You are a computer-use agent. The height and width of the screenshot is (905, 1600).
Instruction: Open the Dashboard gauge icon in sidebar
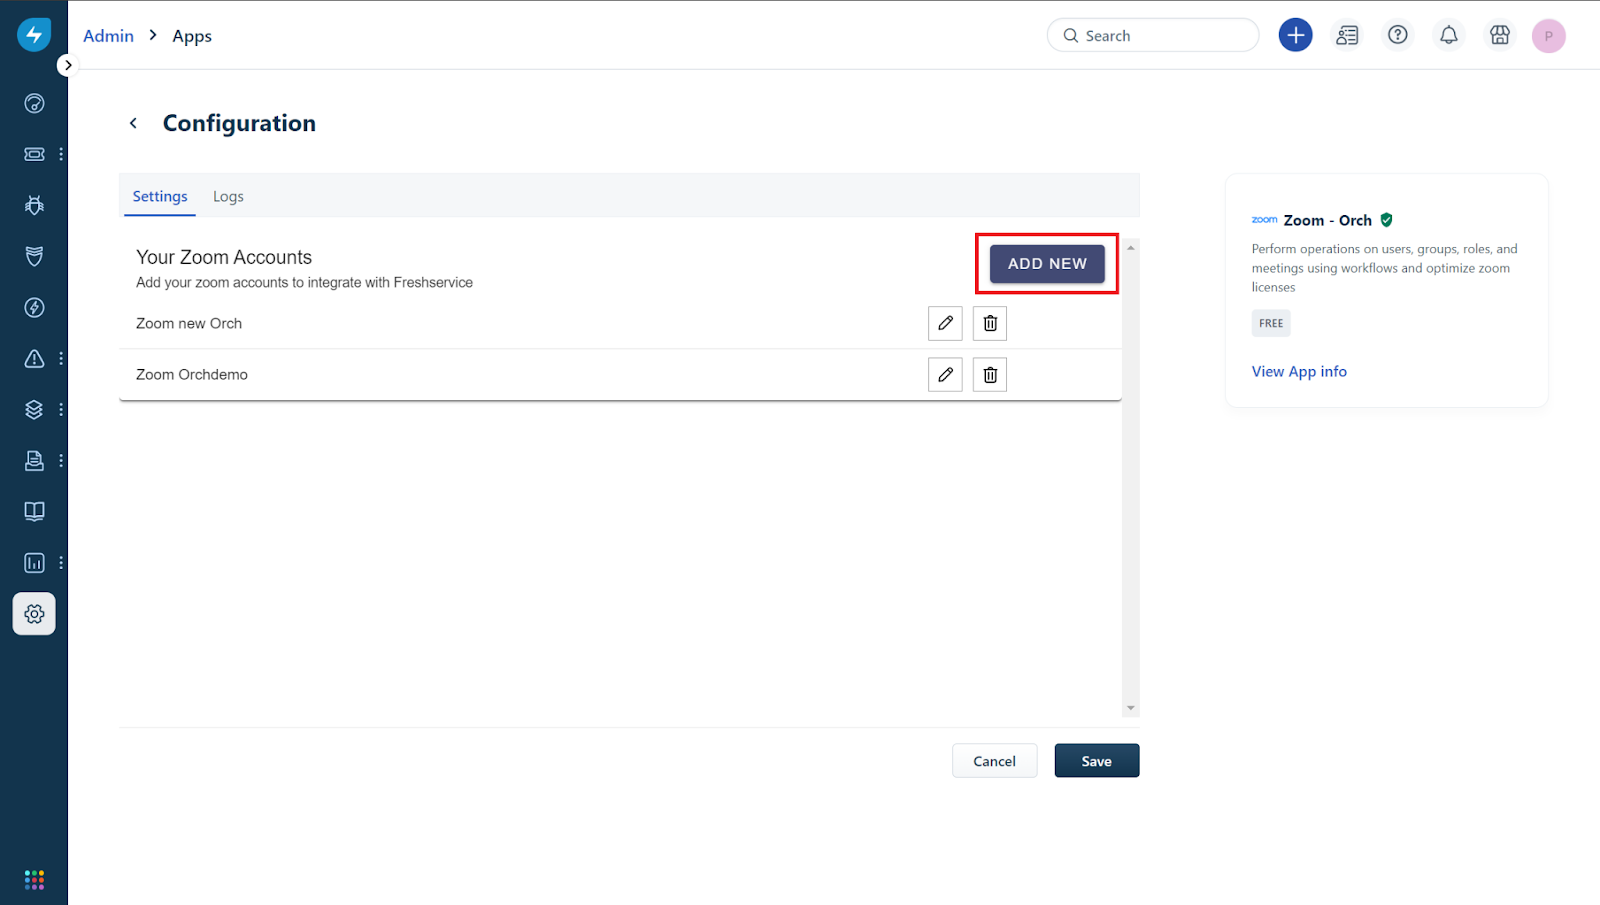click(34, 103)
